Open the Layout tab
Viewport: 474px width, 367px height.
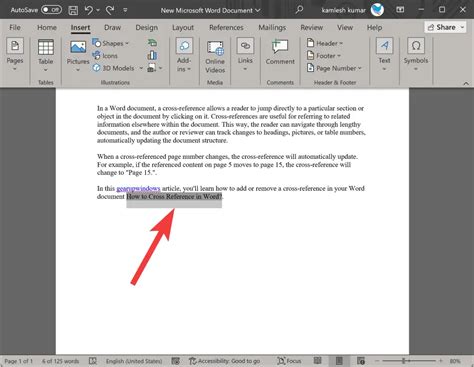point(183,27)
